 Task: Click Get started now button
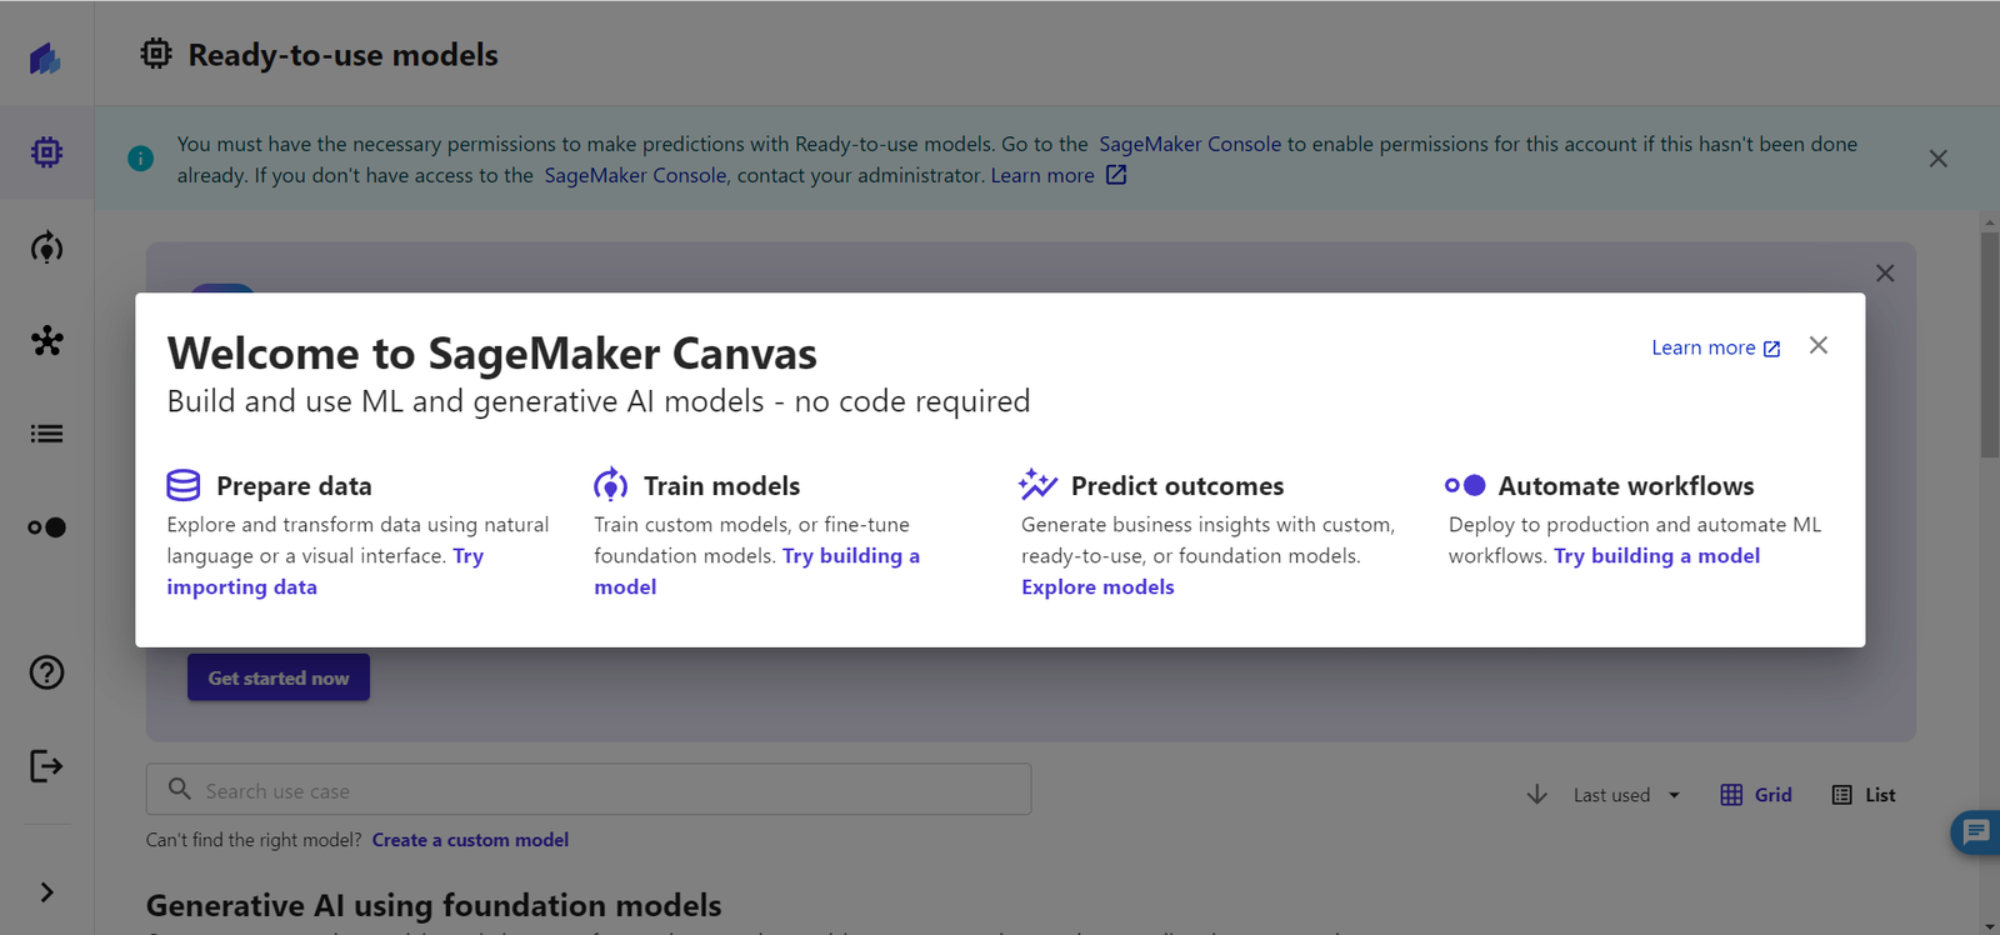[x=278, y=677]
